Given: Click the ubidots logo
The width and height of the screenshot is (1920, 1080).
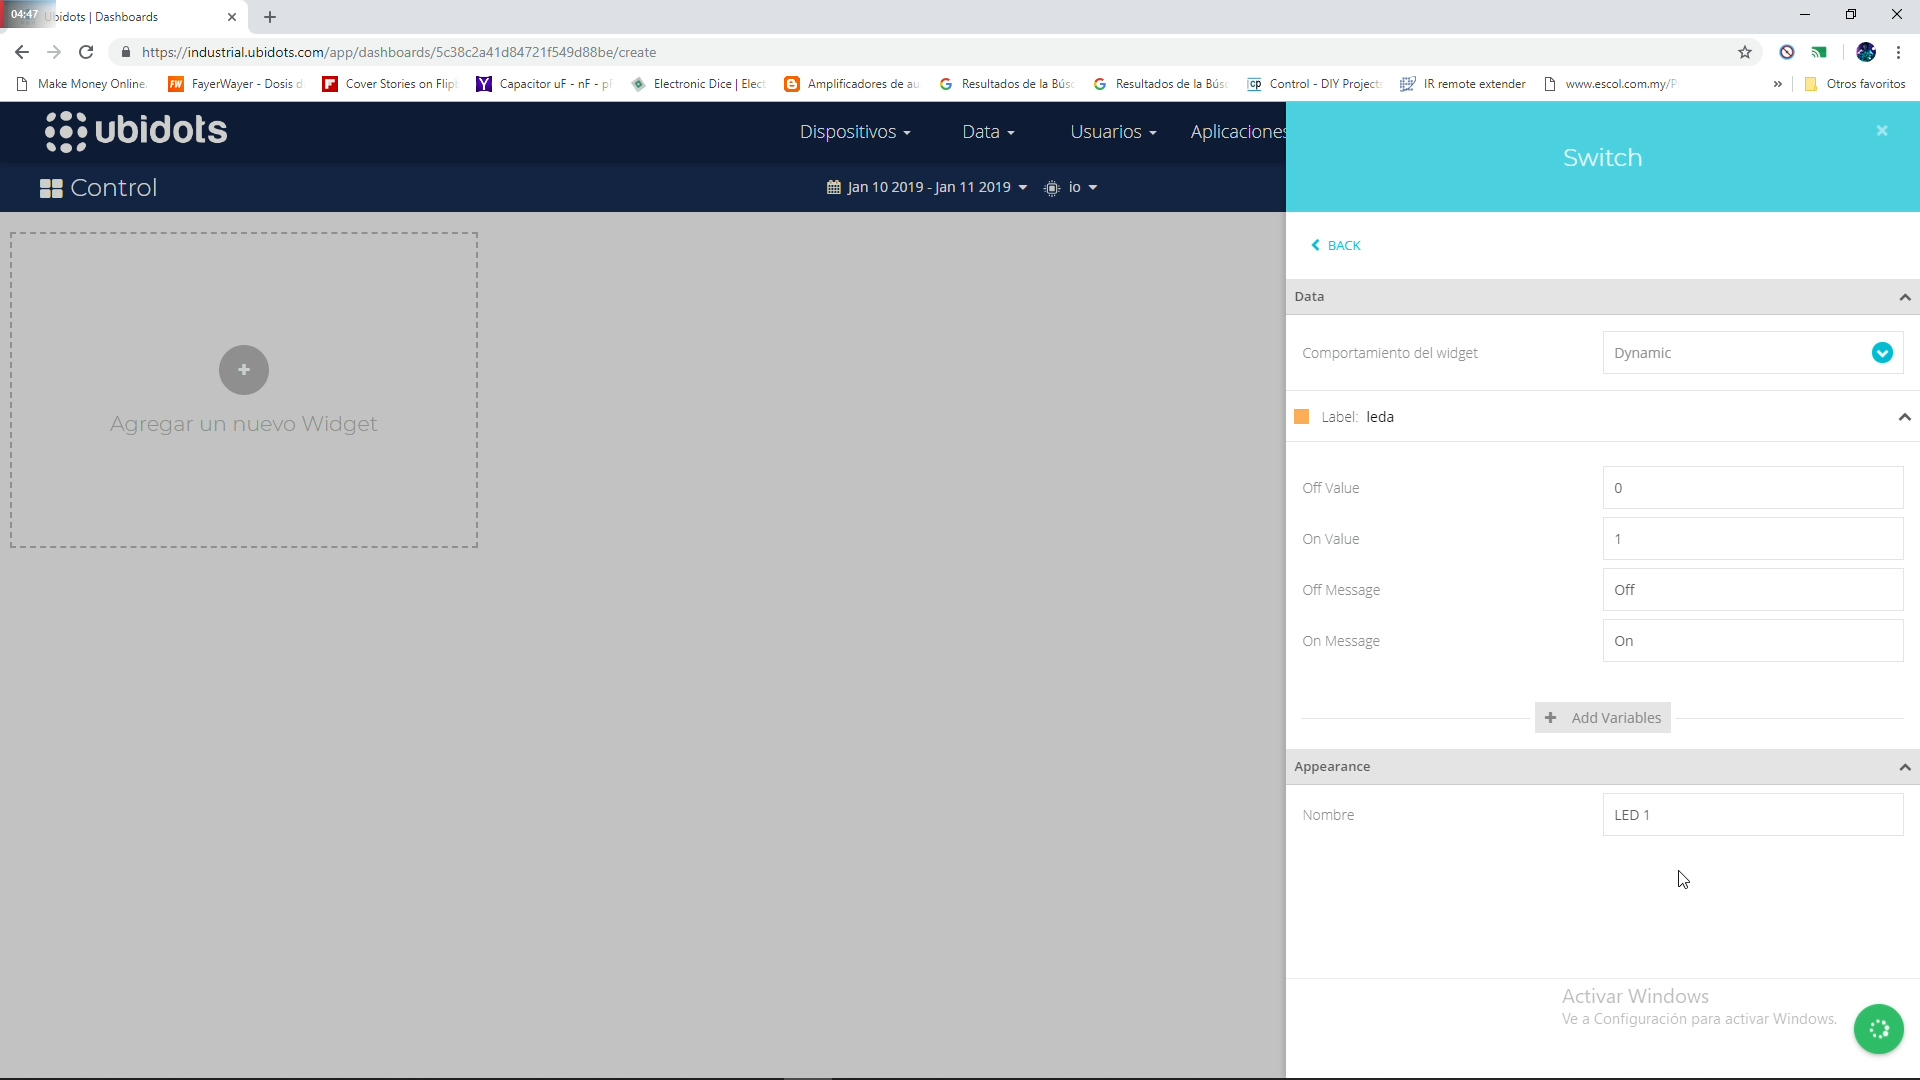Looking at the screenshot, I should tap(136, 130).
